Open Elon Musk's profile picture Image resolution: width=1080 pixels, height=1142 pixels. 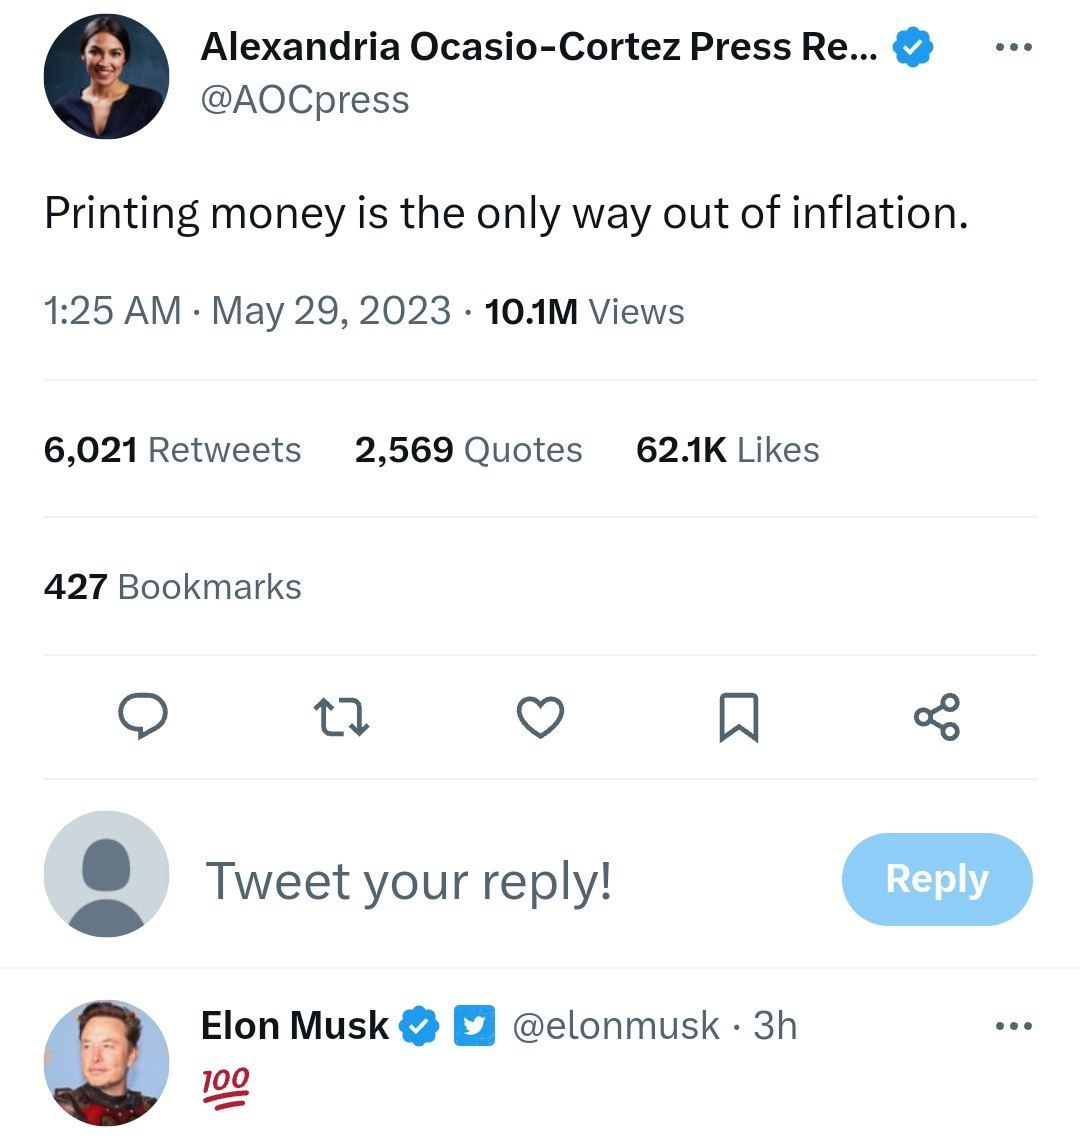pyautogui.click(x=106, y=1062)
